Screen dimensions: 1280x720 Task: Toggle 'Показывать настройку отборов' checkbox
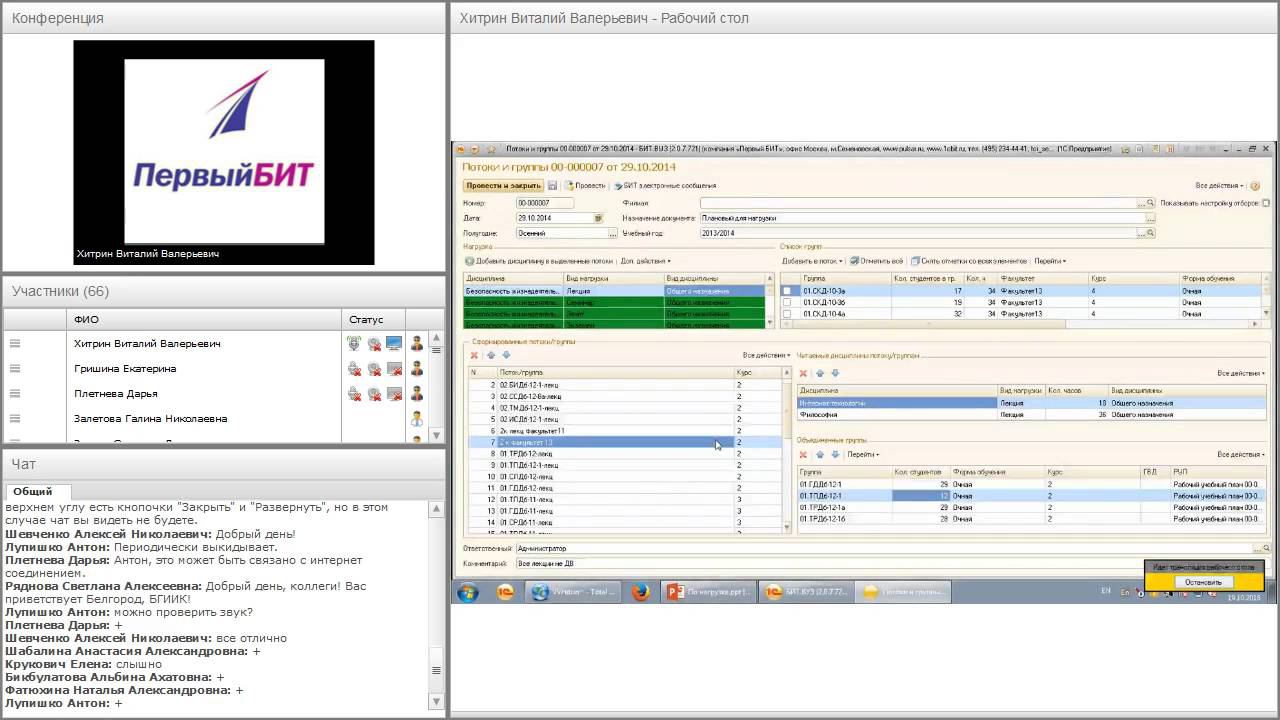pyautogui.click(x=1266, y=203)
